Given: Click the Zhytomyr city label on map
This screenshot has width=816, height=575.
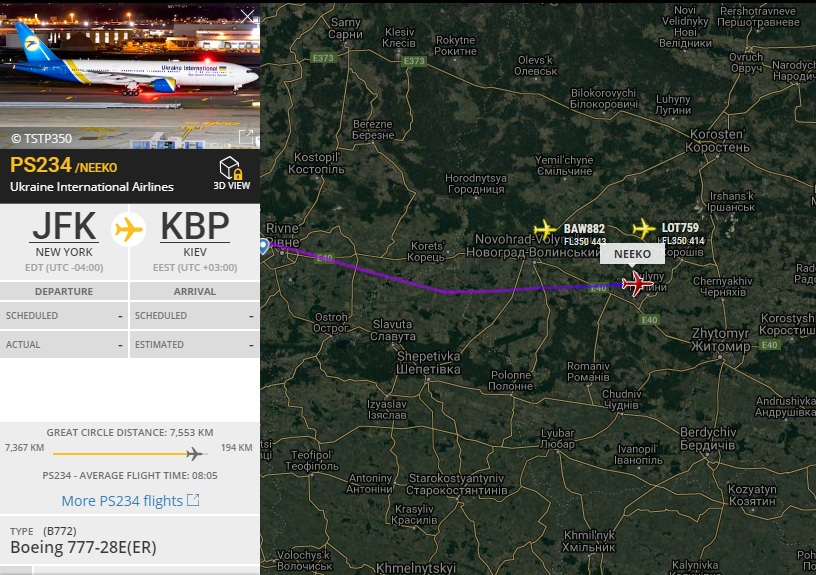Looking at the screenshot, I should coord(720,339).
